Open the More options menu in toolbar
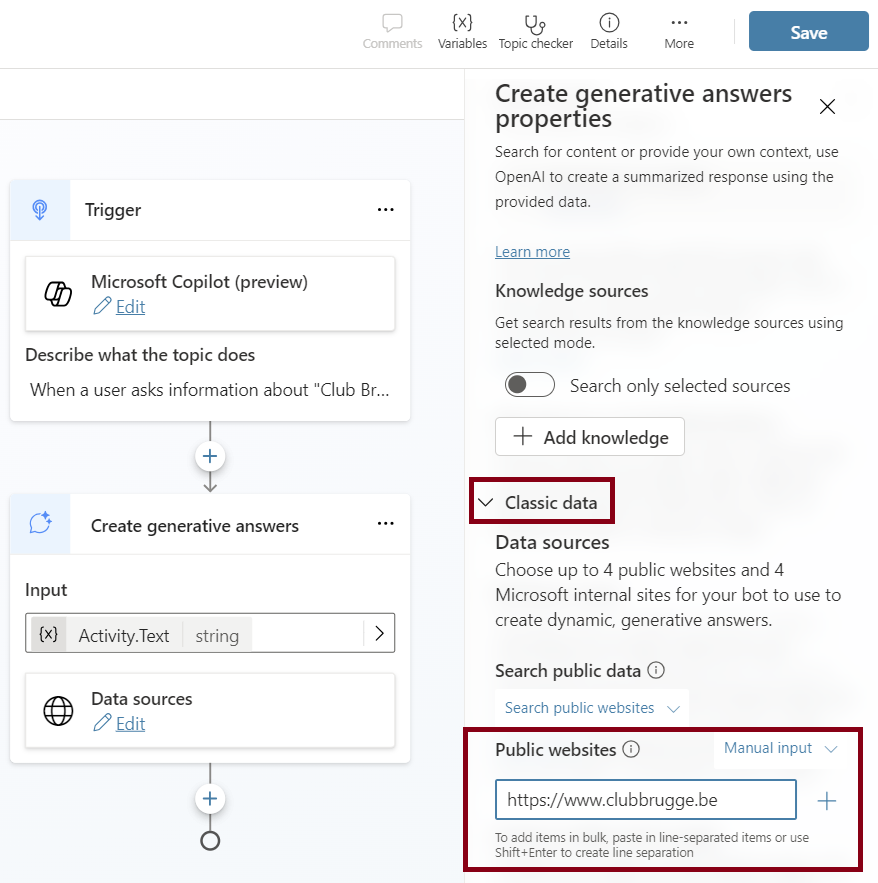The height and width of the screenshot is (883, 878). (x=679, y=31)
